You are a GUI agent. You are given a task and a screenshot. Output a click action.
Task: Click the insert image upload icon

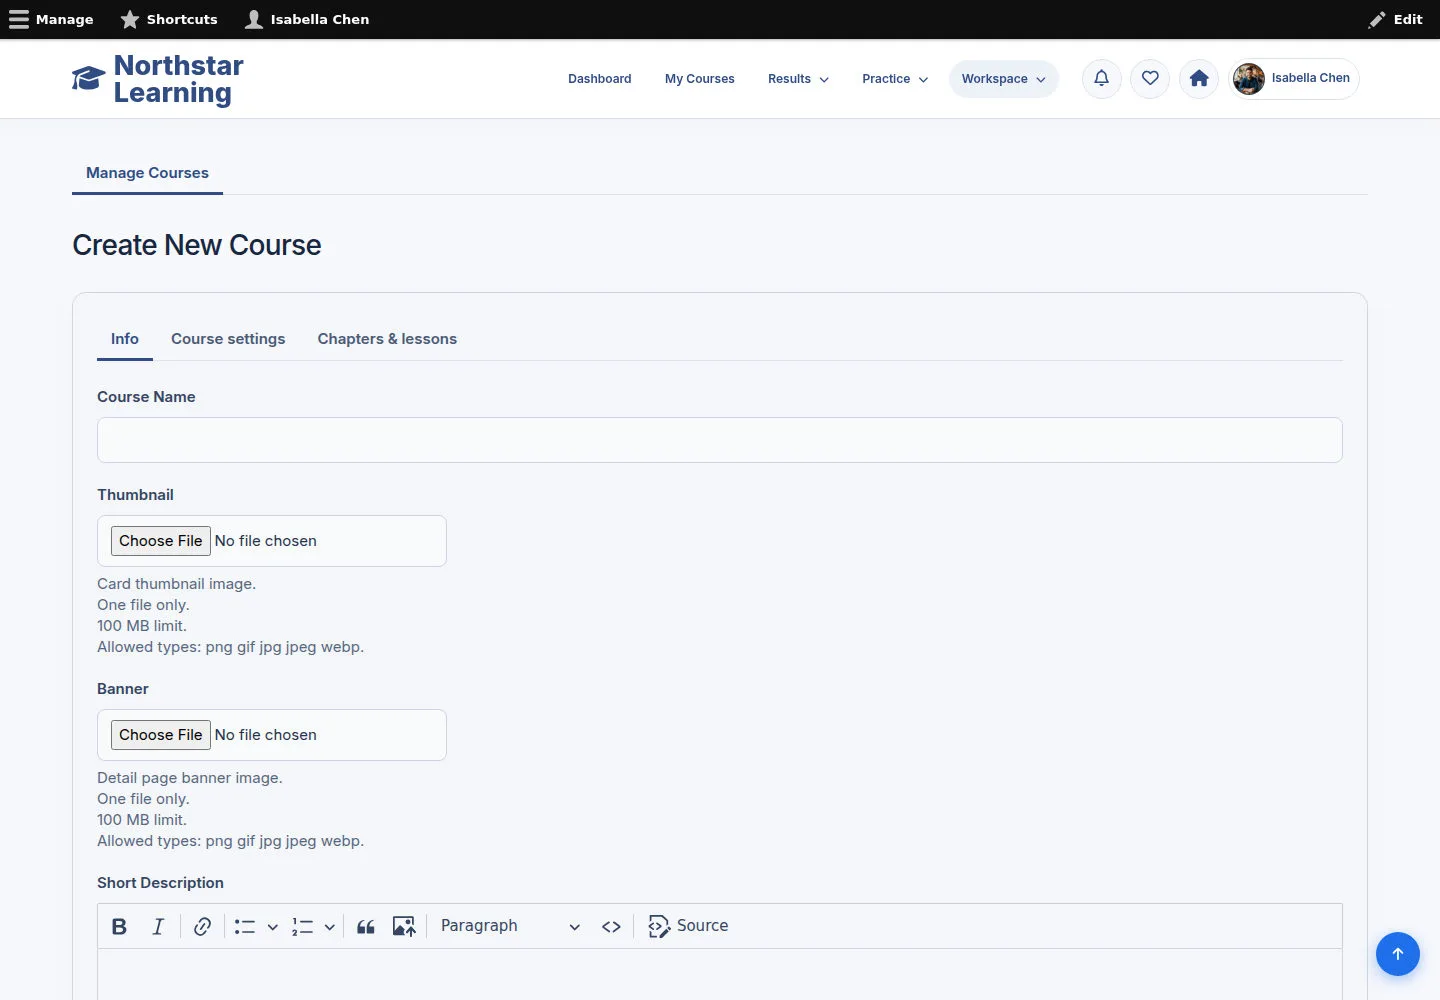pyautogui.click(x=404, y=926)
